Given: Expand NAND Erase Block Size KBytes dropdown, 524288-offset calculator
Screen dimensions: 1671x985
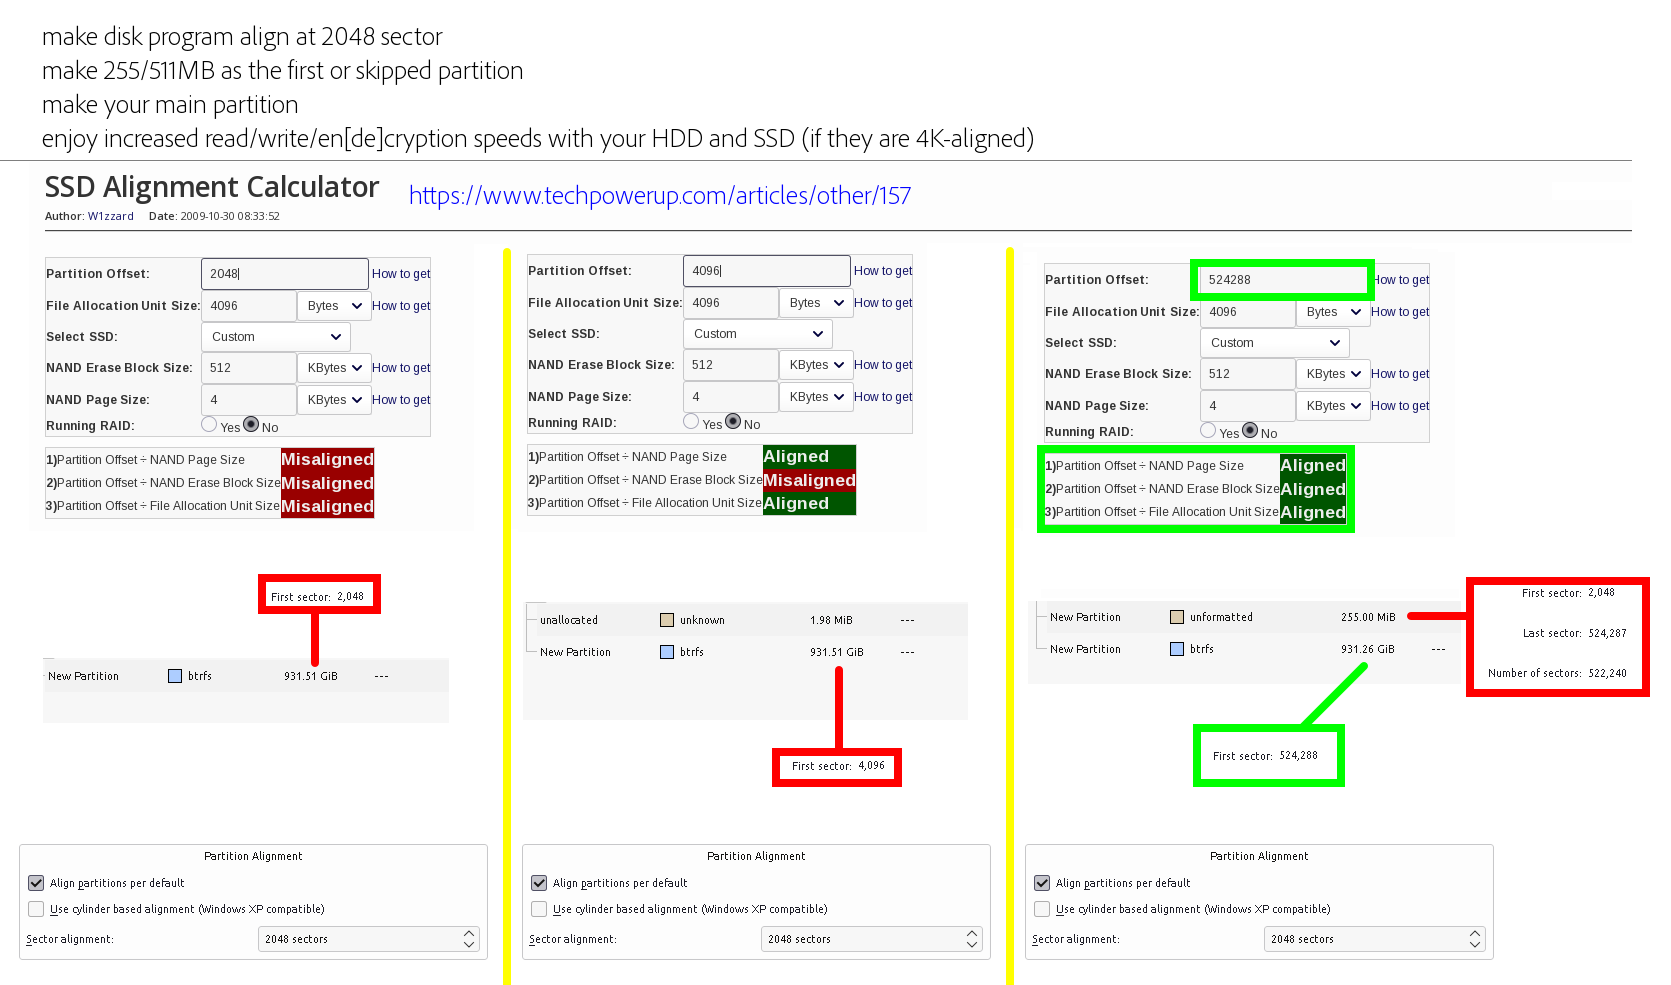Looking at the screenshot, I should [1334, 374].
